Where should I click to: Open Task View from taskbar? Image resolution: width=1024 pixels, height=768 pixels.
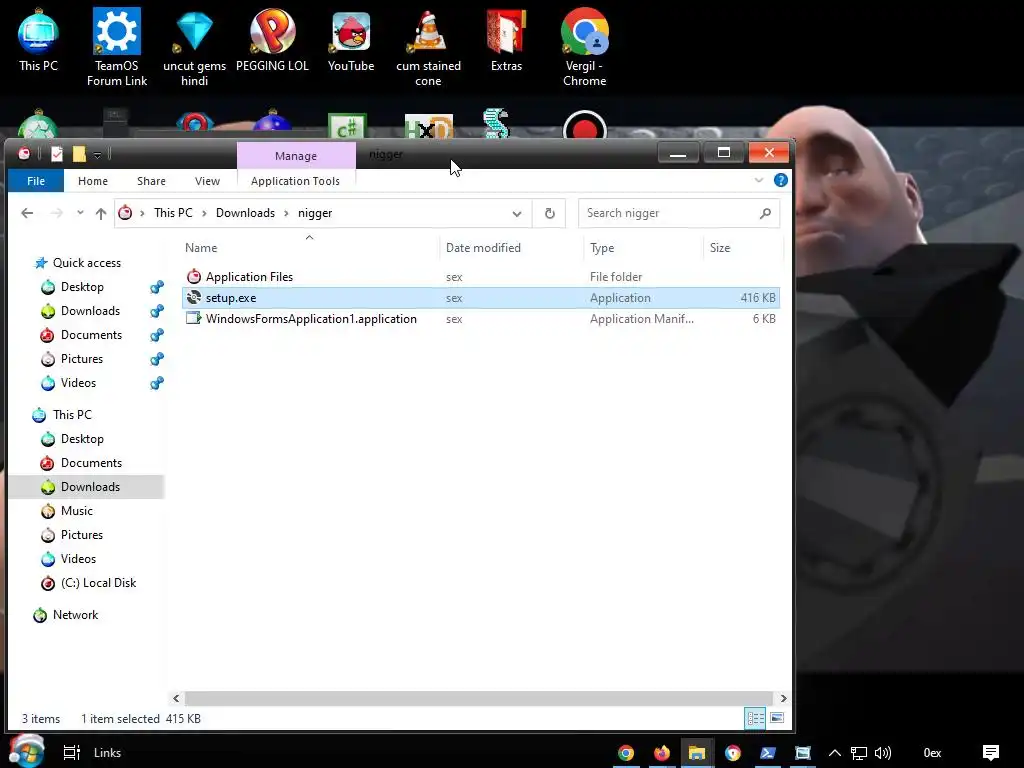[71, 752]
